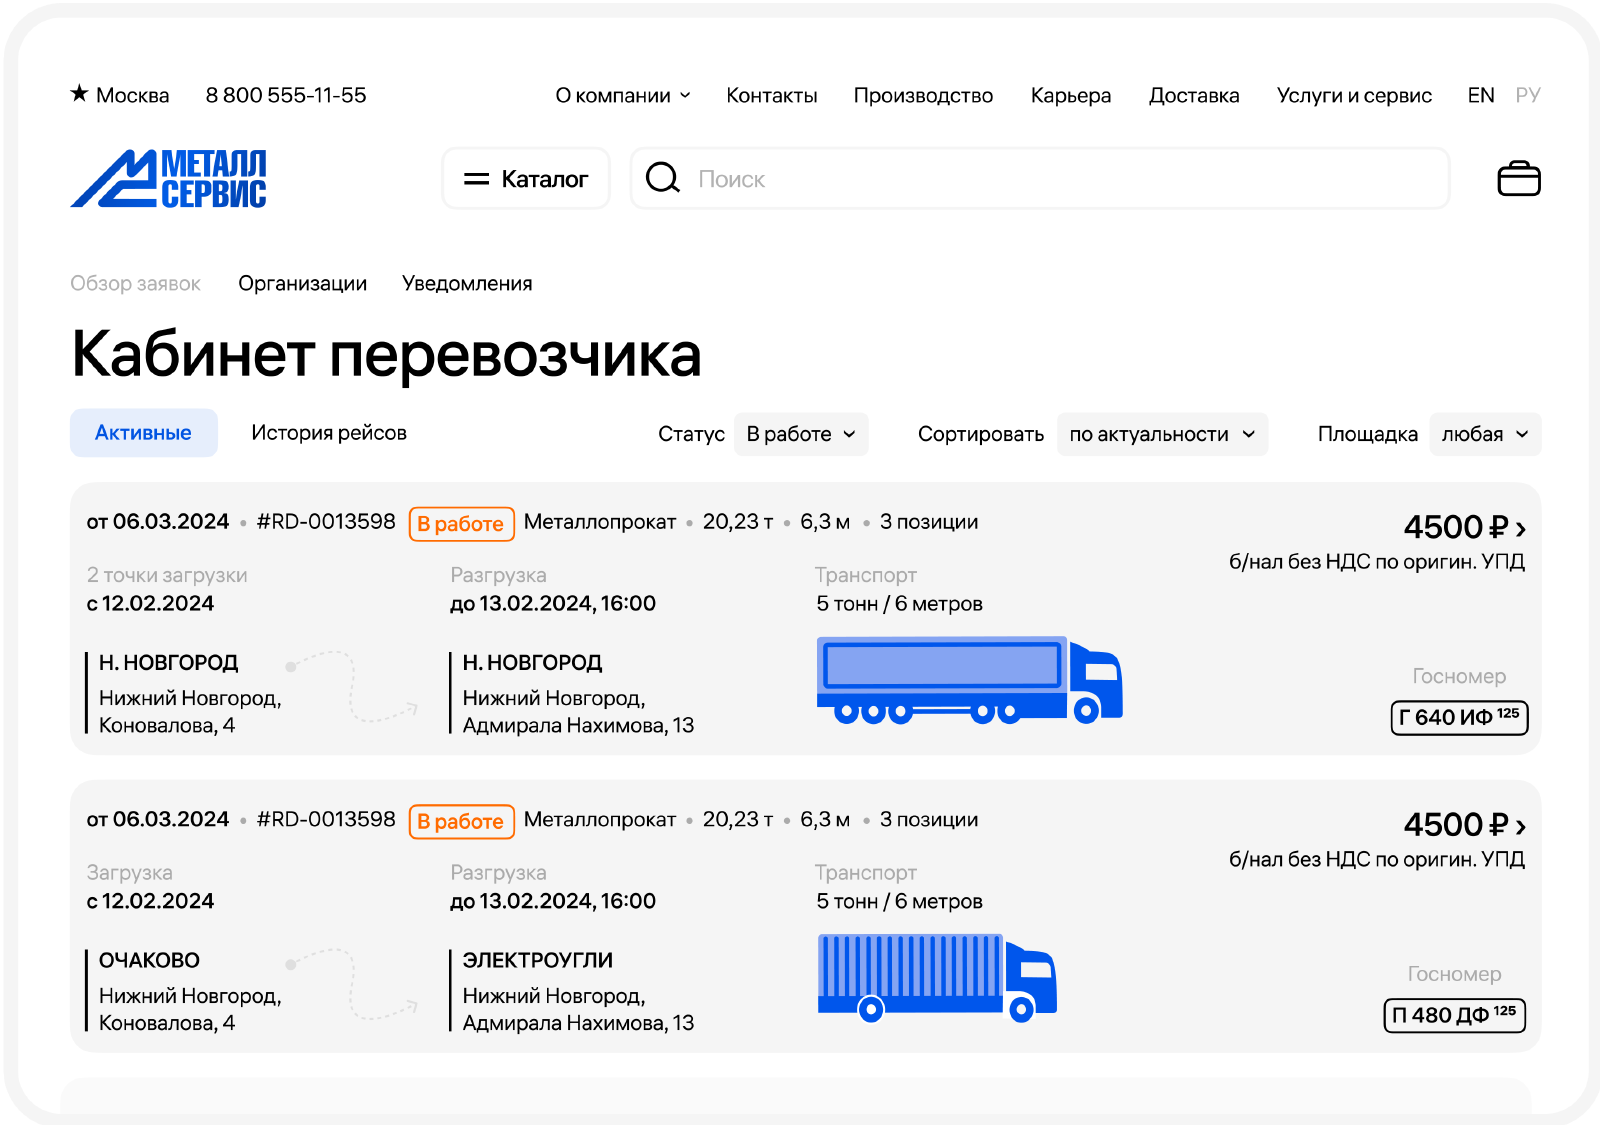Open the Каталог button
Image resolution: width=1600 pixels, height=1125 pixels.
pyautogui.click(x=526, y=179)
